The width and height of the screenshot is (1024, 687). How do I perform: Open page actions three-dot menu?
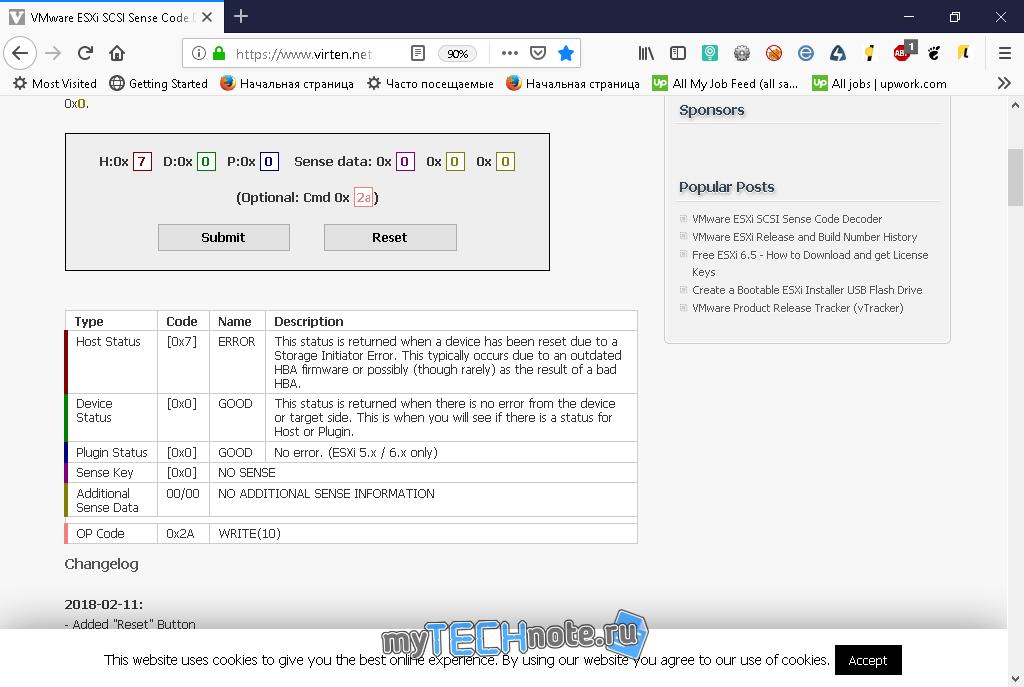(x=509, y=53)
